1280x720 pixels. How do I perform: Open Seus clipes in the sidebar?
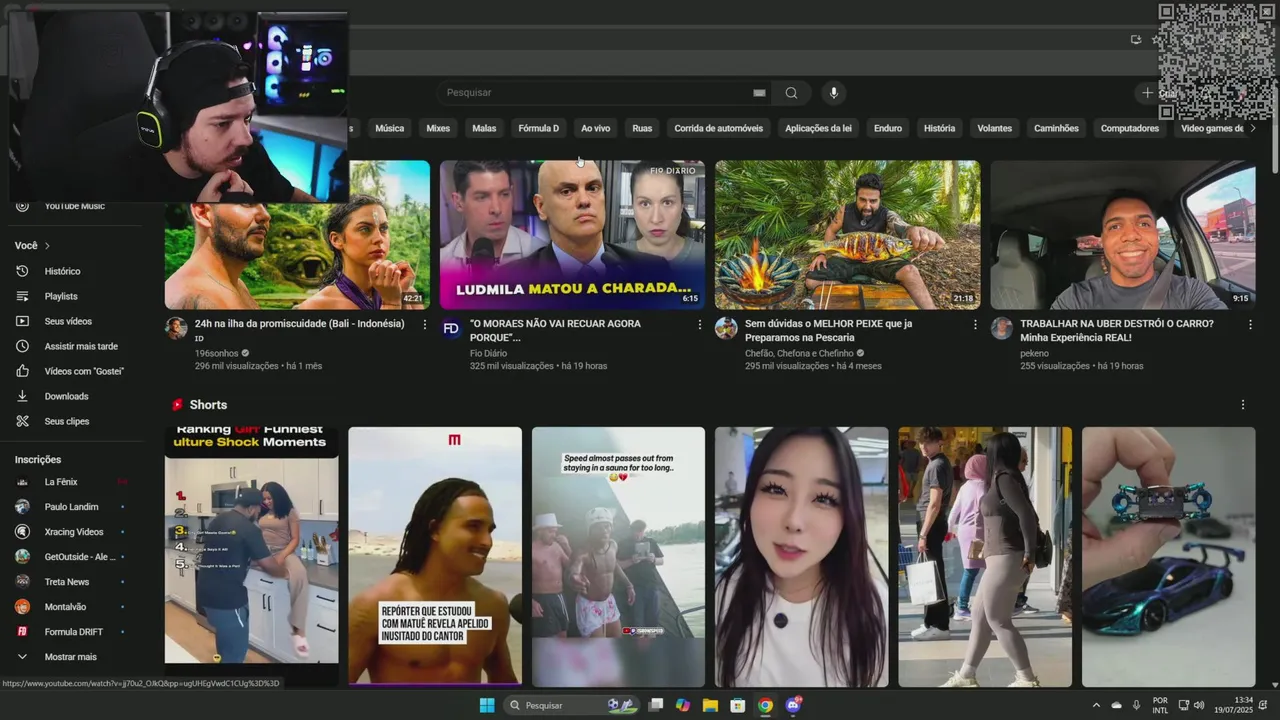66,421
